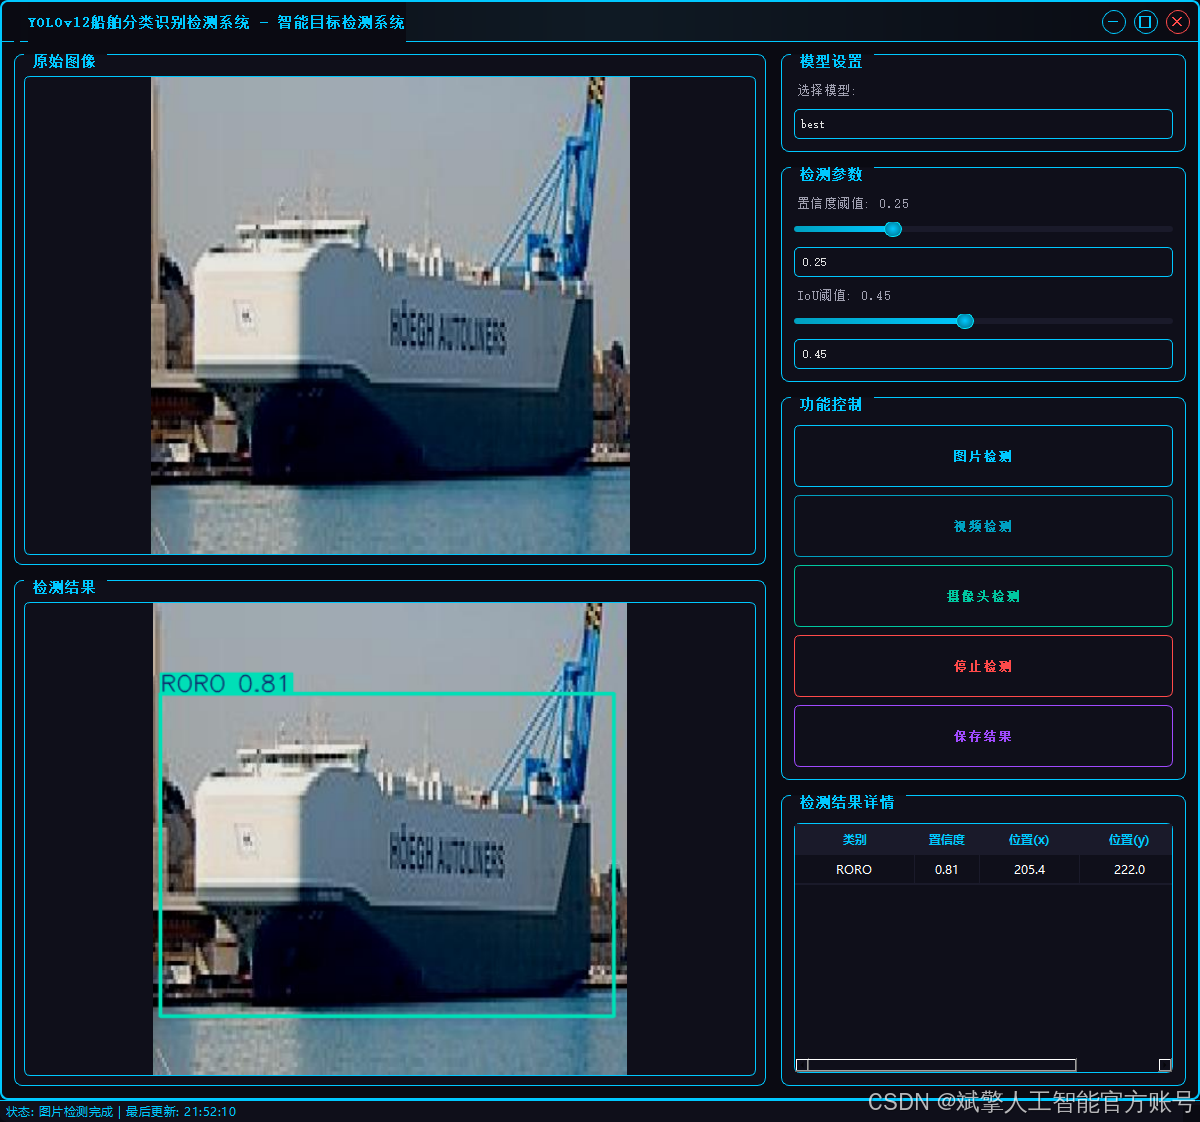Image resolution: width=1200 pixels, height=1122 pixels.
Task: Click the detected ship image in 检测结果 panel
Action: 390,839
